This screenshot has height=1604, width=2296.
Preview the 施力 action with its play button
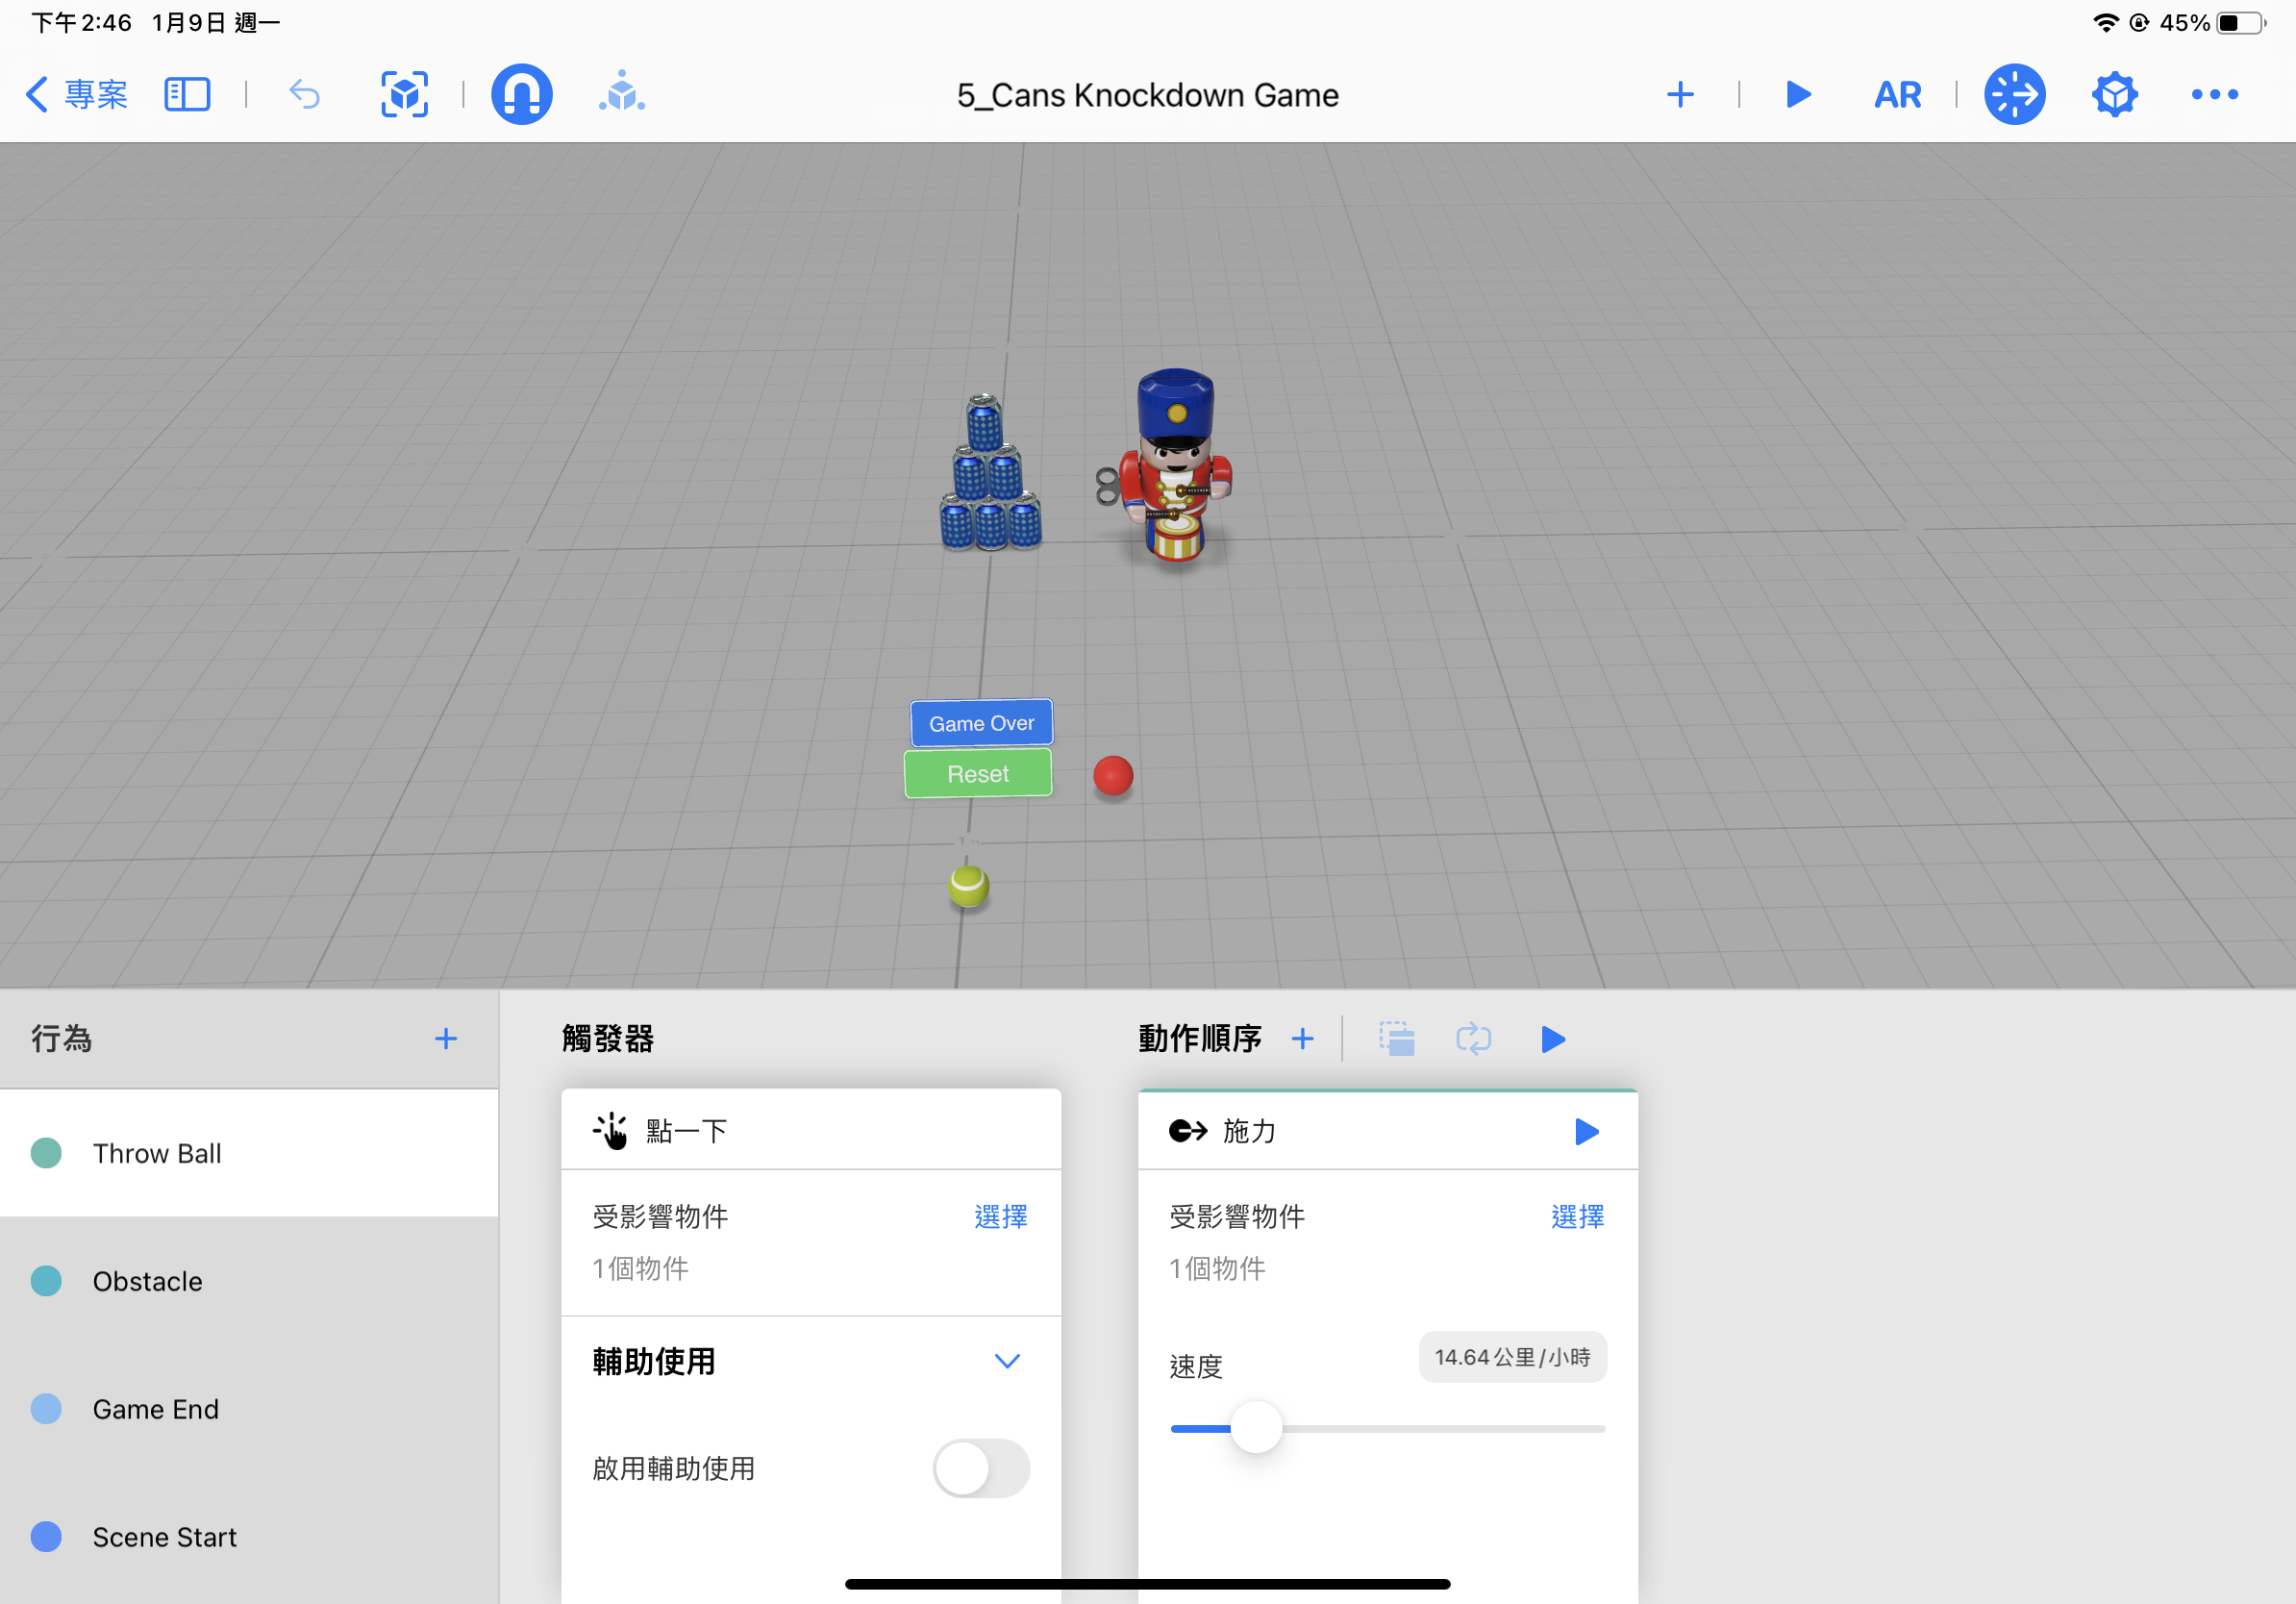(1586, 1131)
